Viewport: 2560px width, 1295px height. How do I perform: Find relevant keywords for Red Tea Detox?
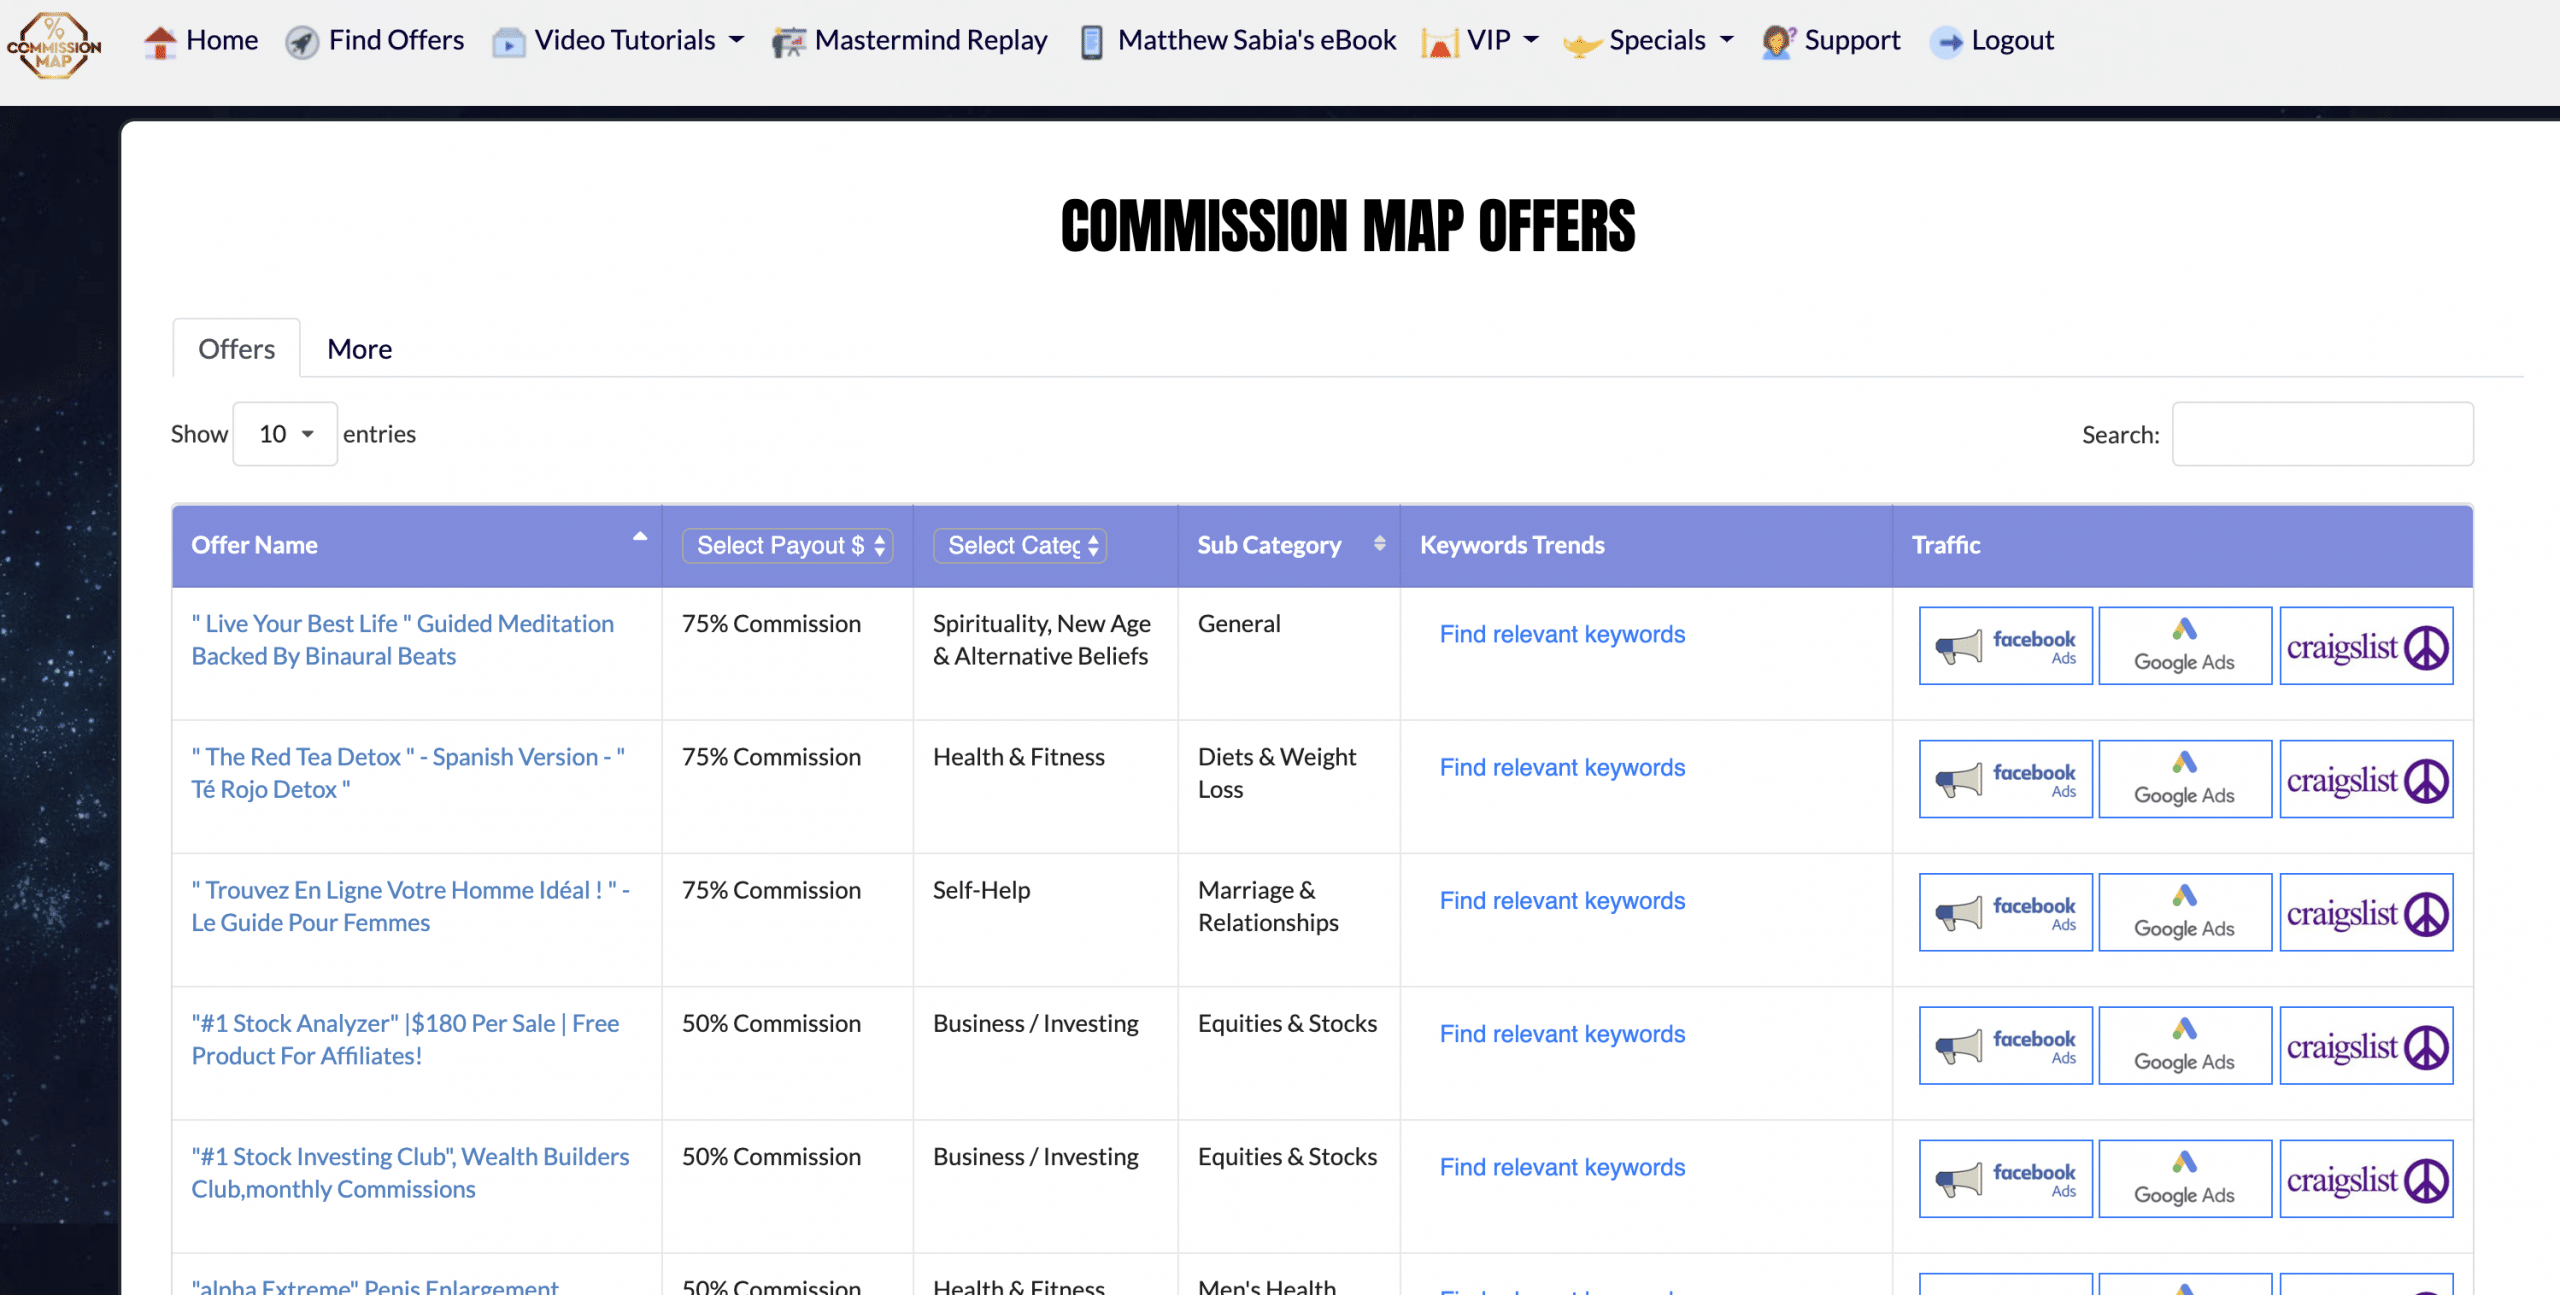(1562, 767)
